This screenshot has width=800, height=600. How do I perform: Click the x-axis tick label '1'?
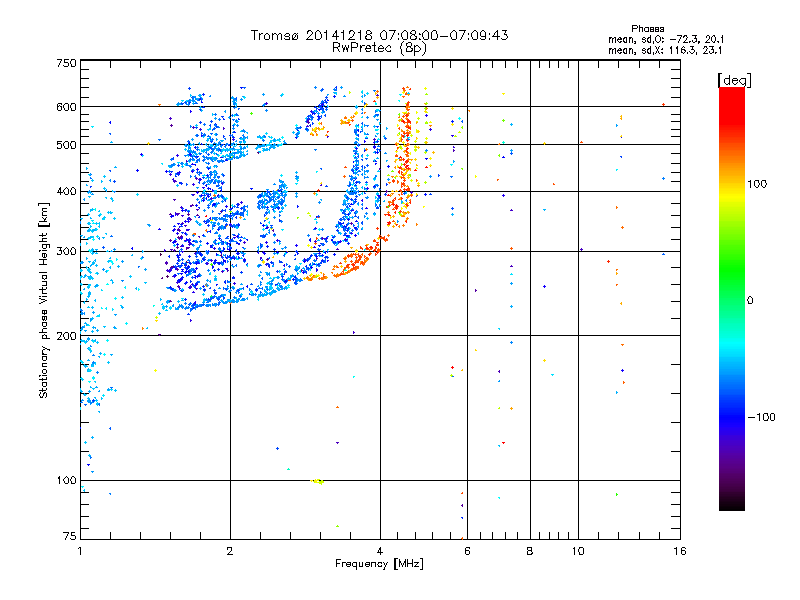[80, 551]
